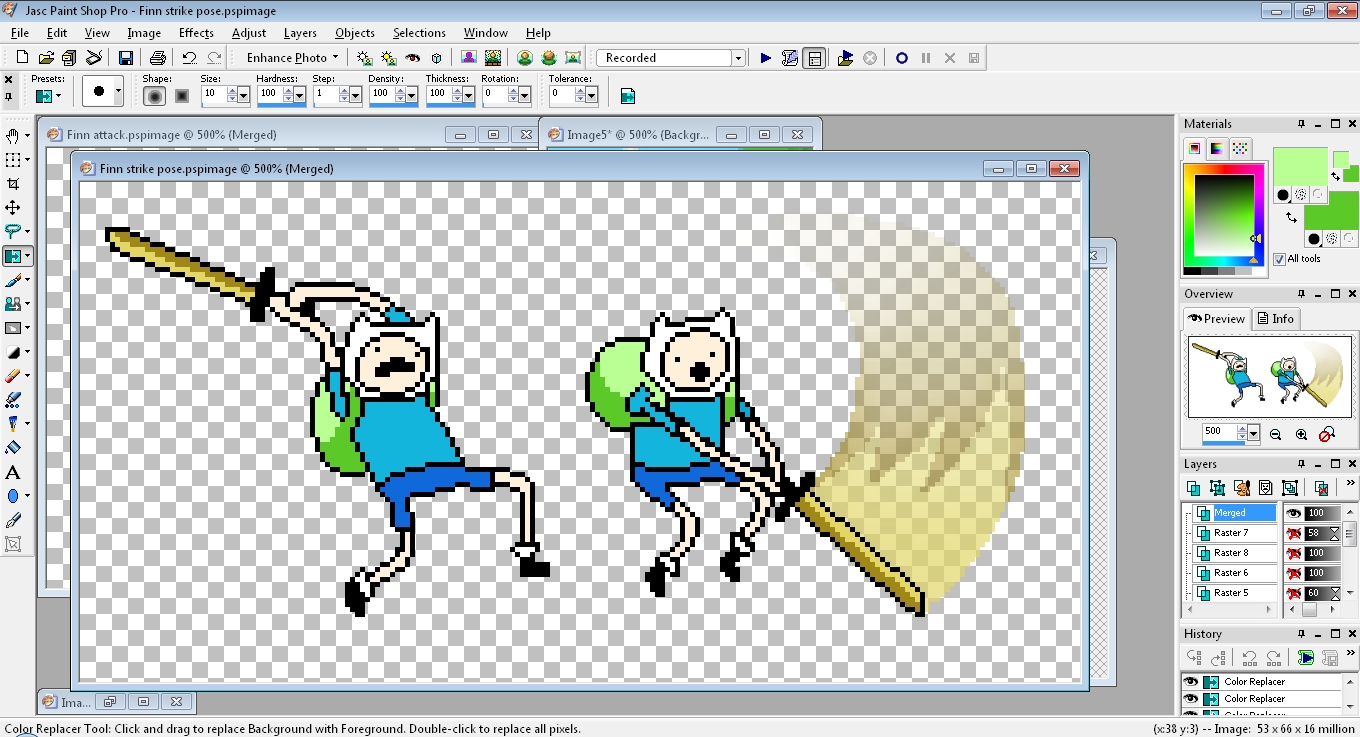
Task: Open the File menu
Action: (20, 33)
